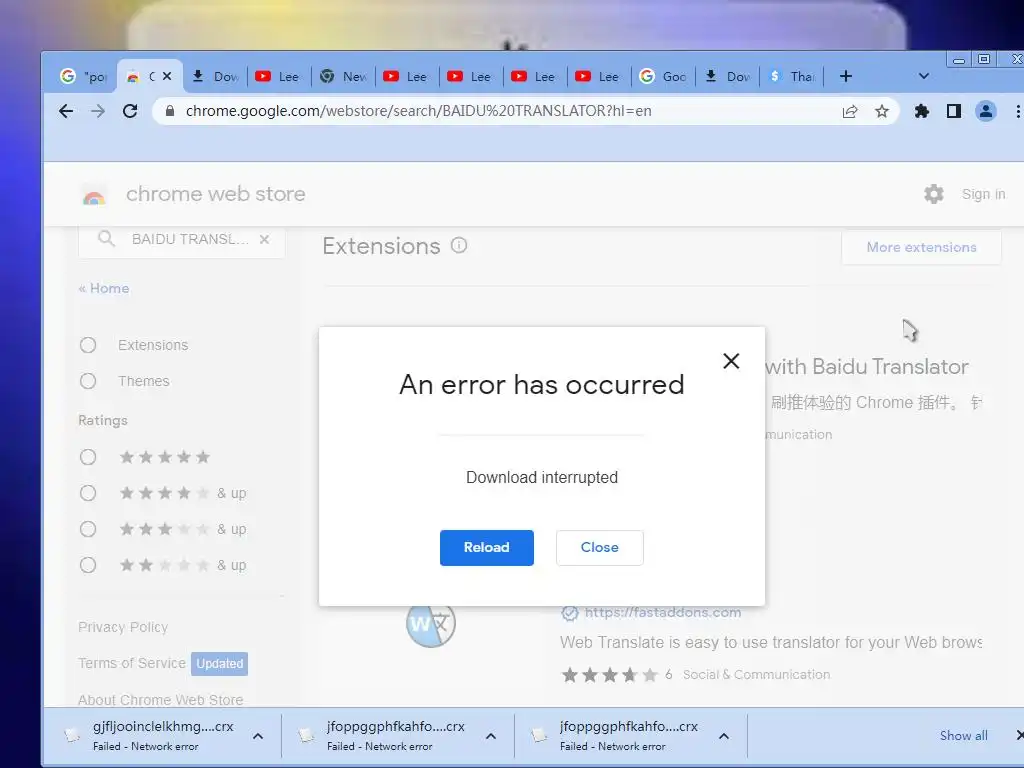This screenshot has width=1024, height=768.
Task: Close the active Chrome Web Store tab
Action: [x=167, y=76]
